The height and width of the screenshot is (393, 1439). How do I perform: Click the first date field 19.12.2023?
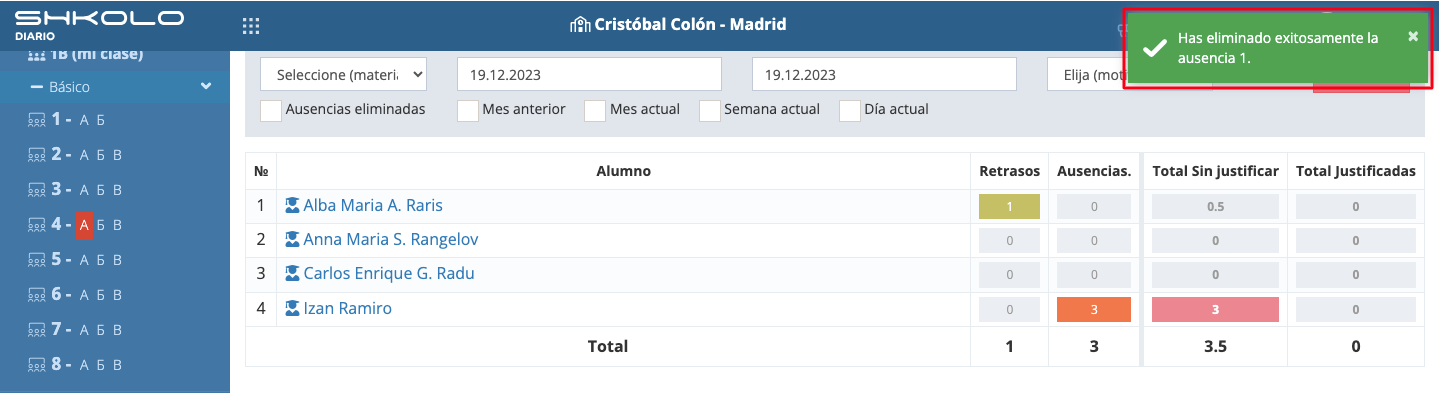(589, 75)
